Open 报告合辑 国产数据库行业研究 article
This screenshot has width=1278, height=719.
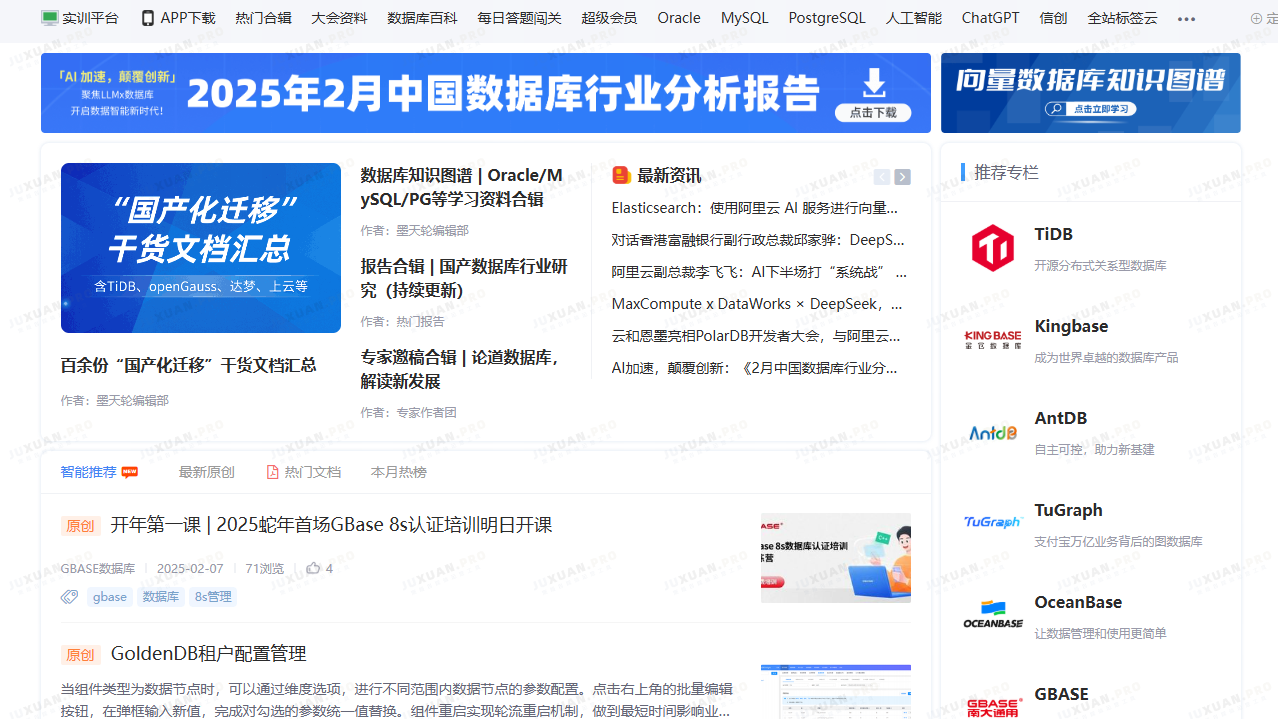[x=464, y=278]
